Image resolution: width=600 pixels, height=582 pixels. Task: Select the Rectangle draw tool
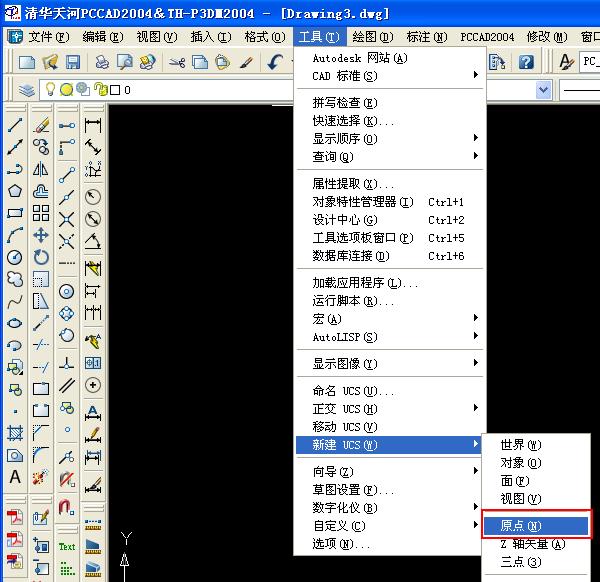pyautogui.click(x=15, y=213)
